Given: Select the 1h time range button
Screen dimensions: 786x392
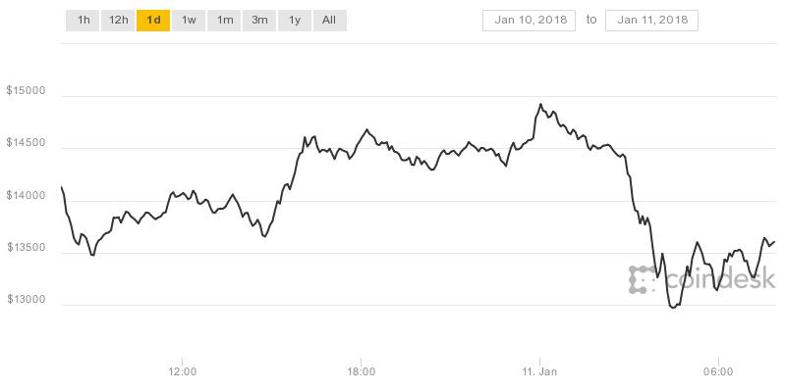Looking at the screenshot, I should [83, 21].
